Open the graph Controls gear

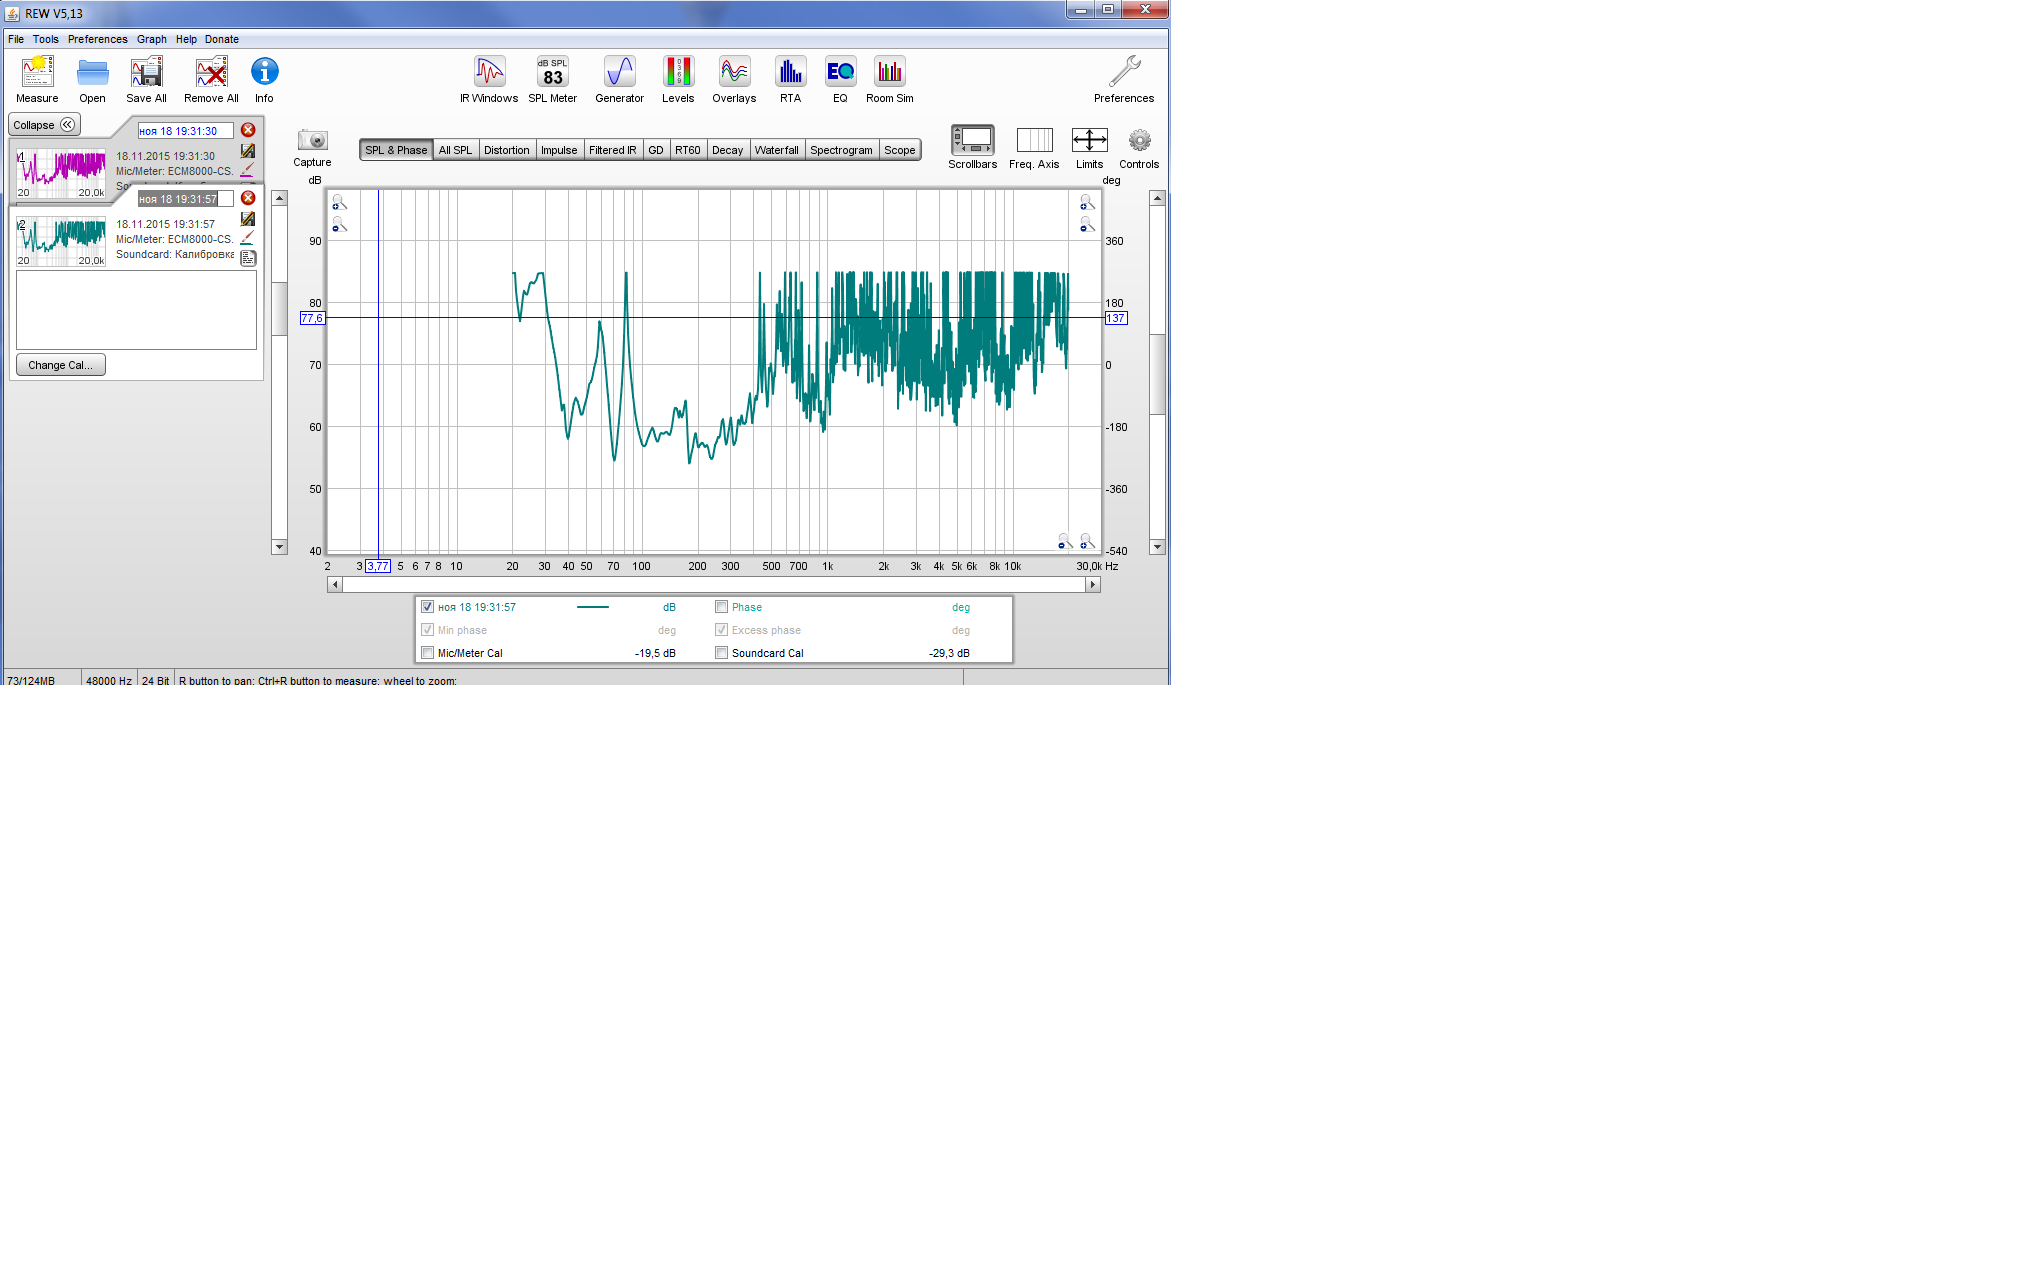pyautogui.click(x=1139, y=141)
